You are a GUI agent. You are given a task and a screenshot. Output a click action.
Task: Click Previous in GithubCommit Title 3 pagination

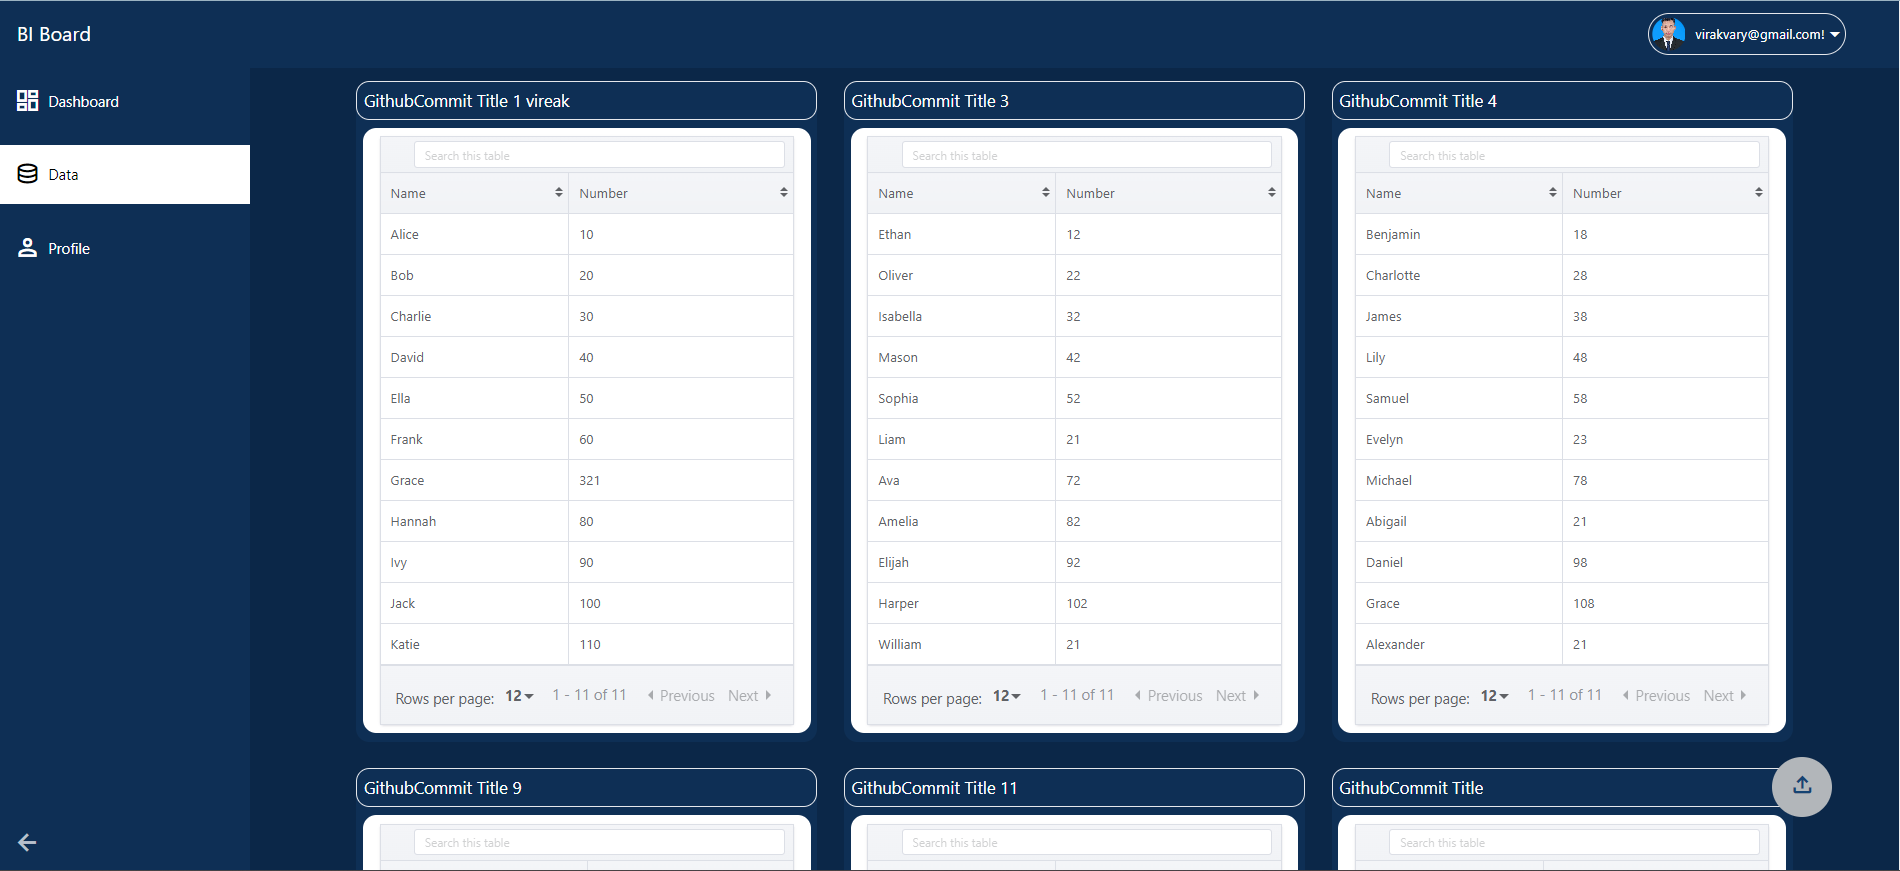(x=1168, y=696)
